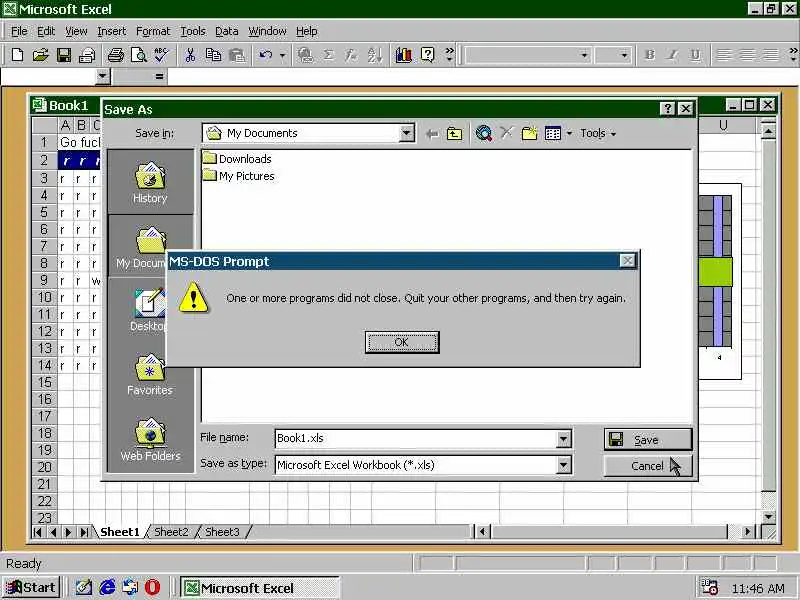Click Microsoft Excel taskbar button
This screenshot has height=600, width=800.
pos(260,588)
